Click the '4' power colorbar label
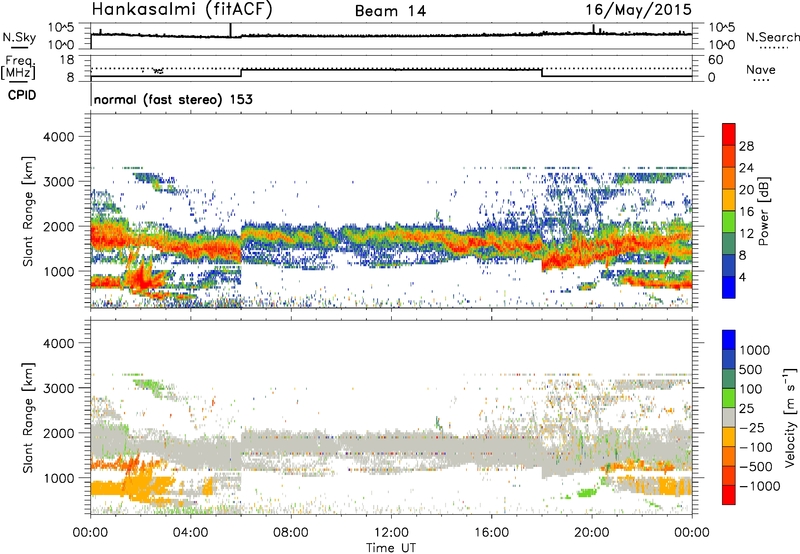800x554 pixels. click(x=743, y=277)
